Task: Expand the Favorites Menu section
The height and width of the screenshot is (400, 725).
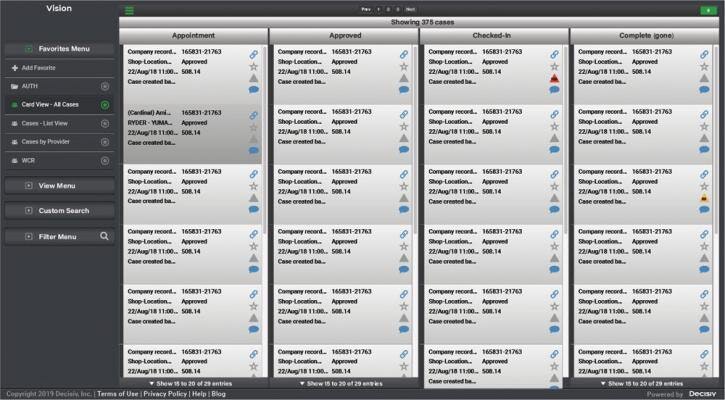Action: [x=59, y=48]
